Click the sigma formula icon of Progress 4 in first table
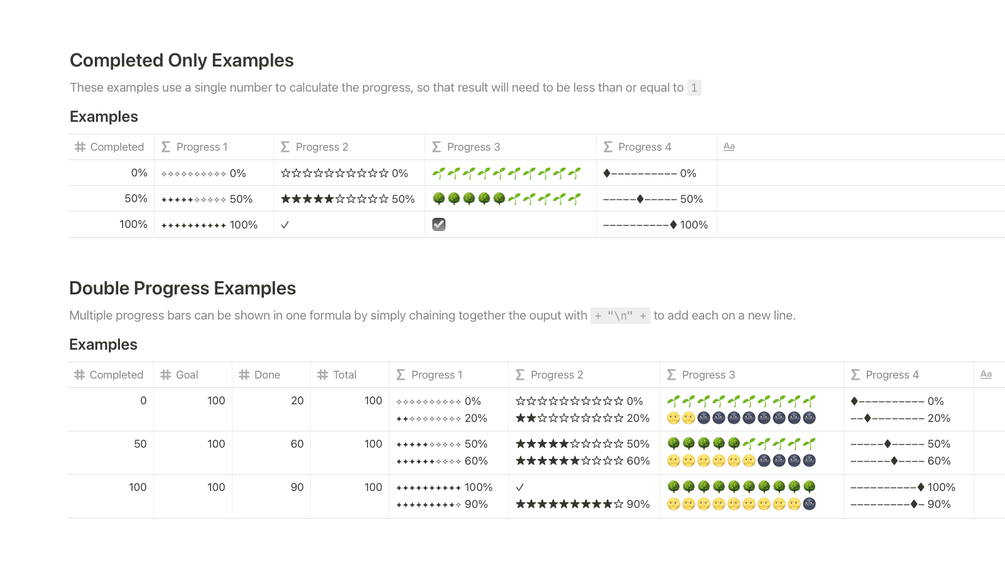This screenshot has height=565, width=1005. click(x=608, y=147)
